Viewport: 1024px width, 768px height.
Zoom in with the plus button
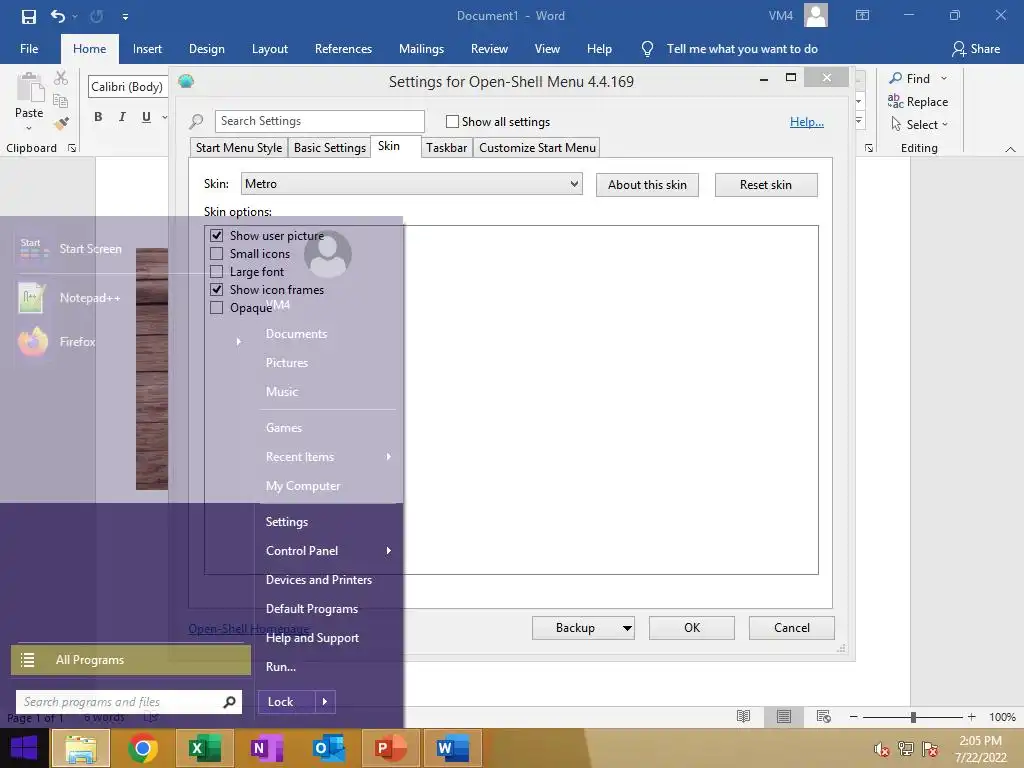pos(972,717)
